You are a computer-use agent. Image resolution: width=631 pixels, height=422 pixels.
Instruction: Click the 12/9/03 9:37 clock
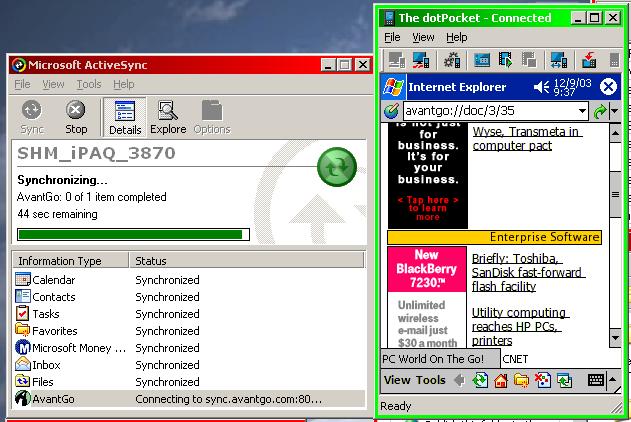point(572,87)
